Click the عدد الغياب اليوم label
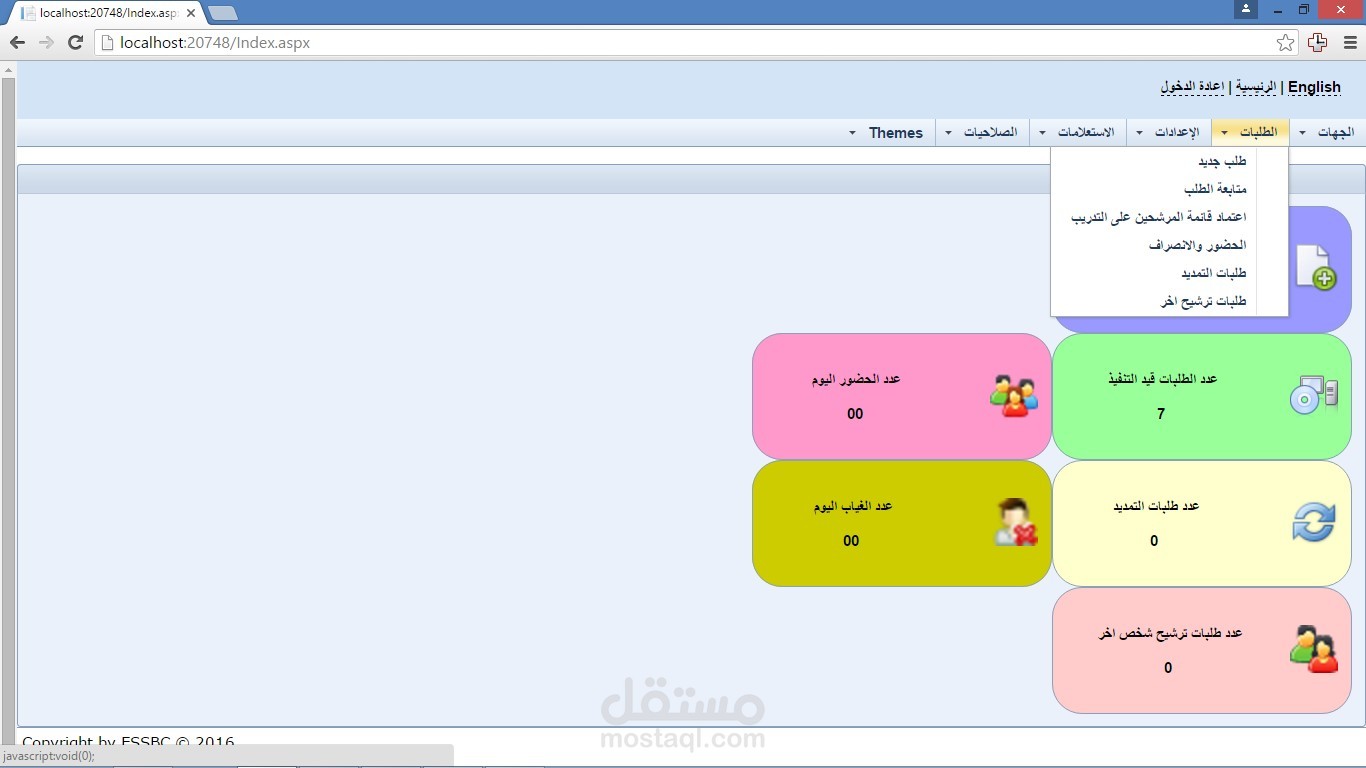 853,506
